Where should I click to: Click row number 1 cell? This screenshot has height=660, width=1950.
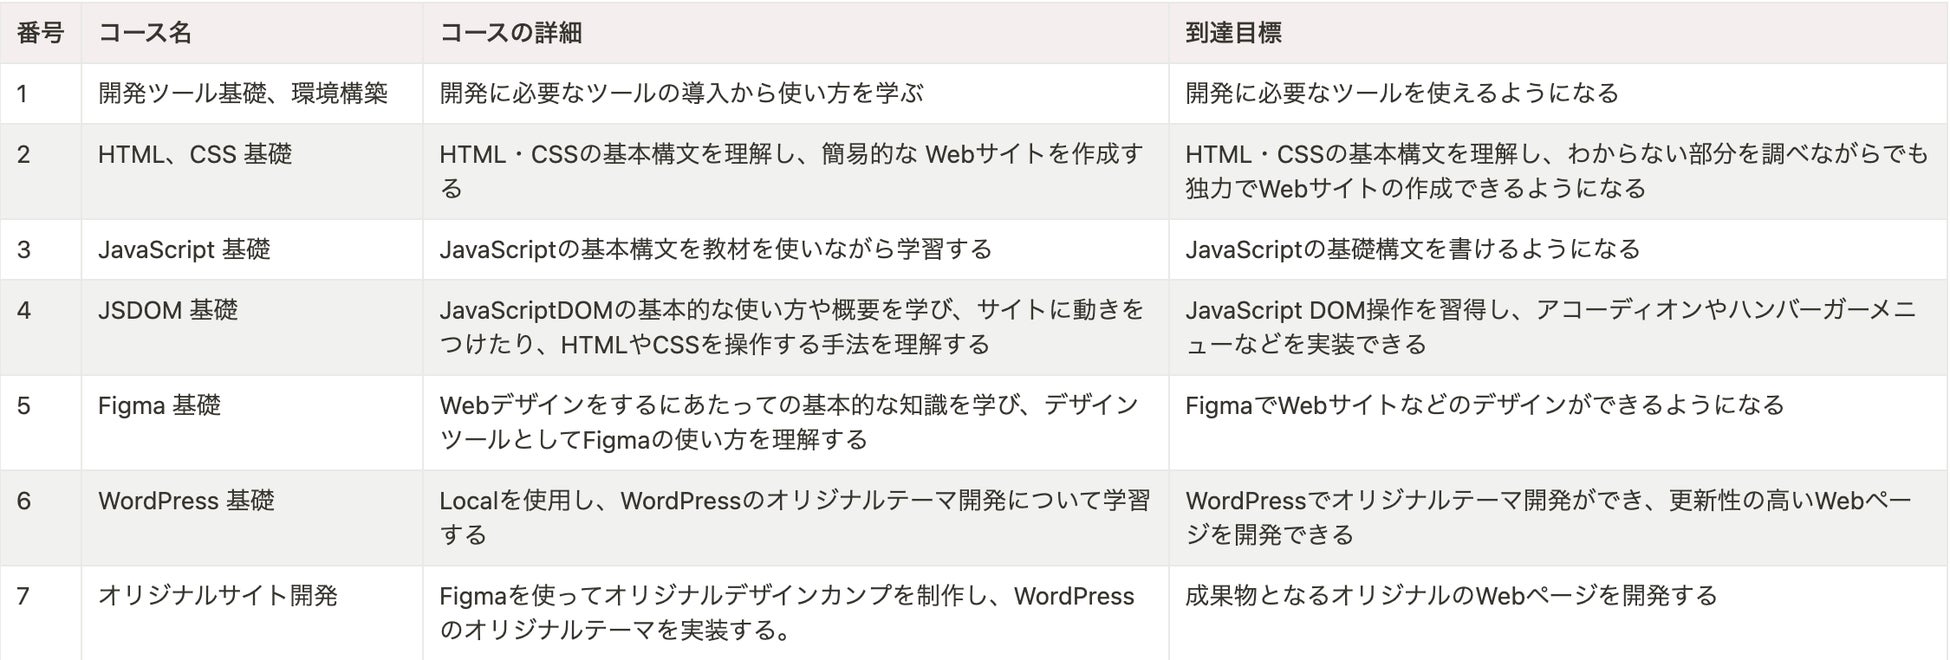pos(23,94)
